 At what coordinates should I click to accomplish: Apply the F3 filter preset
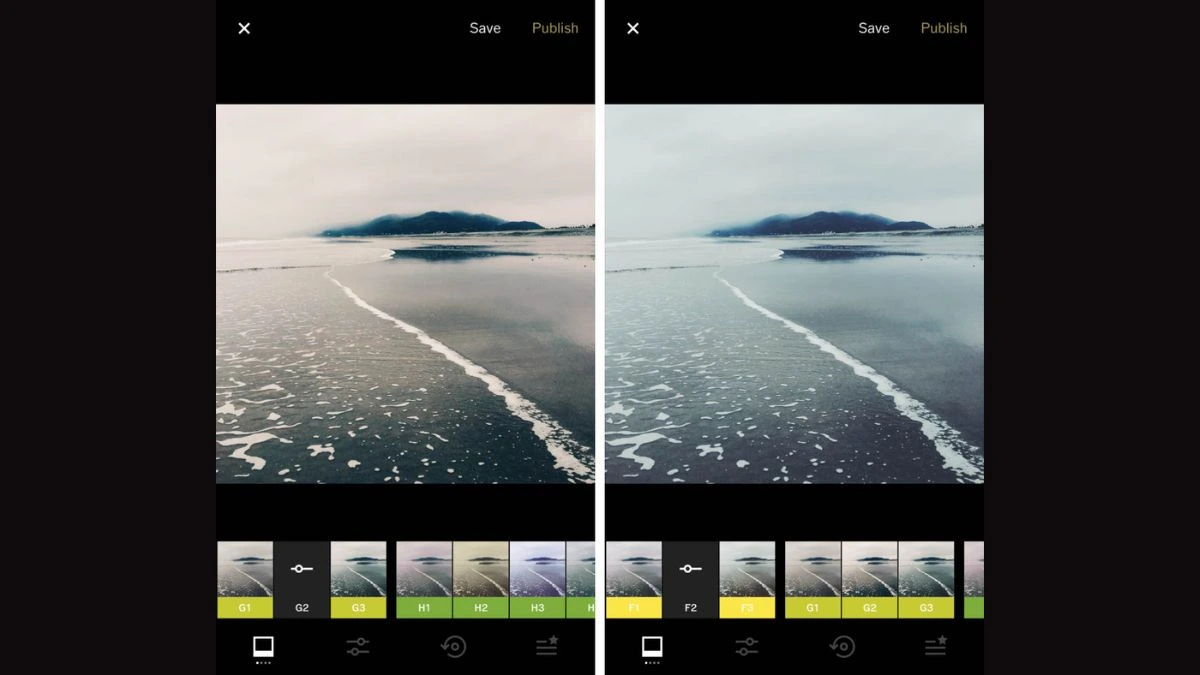point(747,580)
